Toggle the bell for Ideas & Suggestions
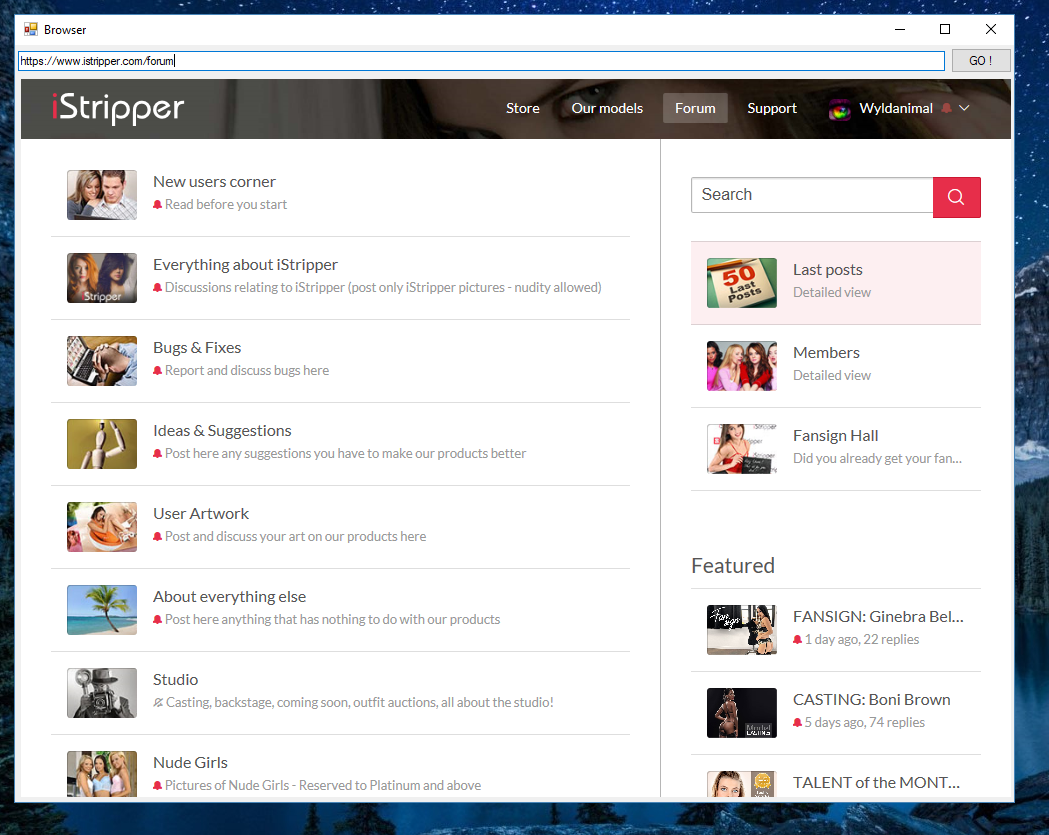 tap(157, 453)
